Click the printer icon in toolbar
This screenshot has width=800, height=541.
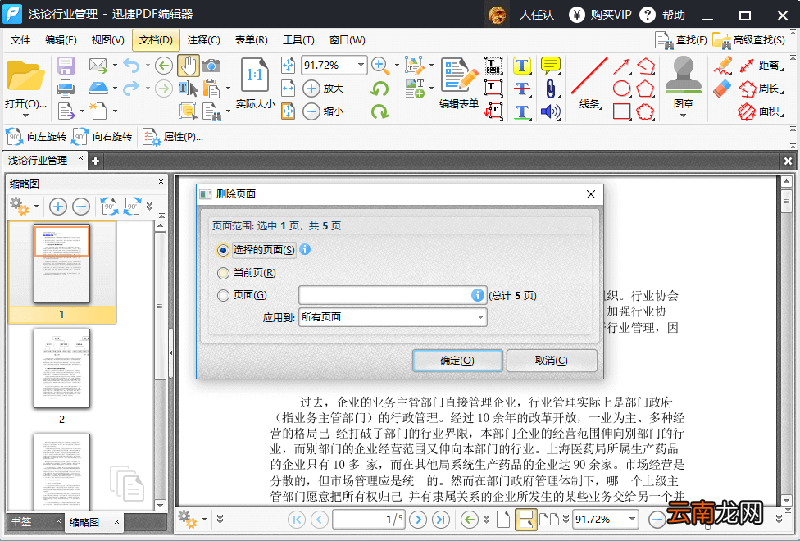[66, 88]
